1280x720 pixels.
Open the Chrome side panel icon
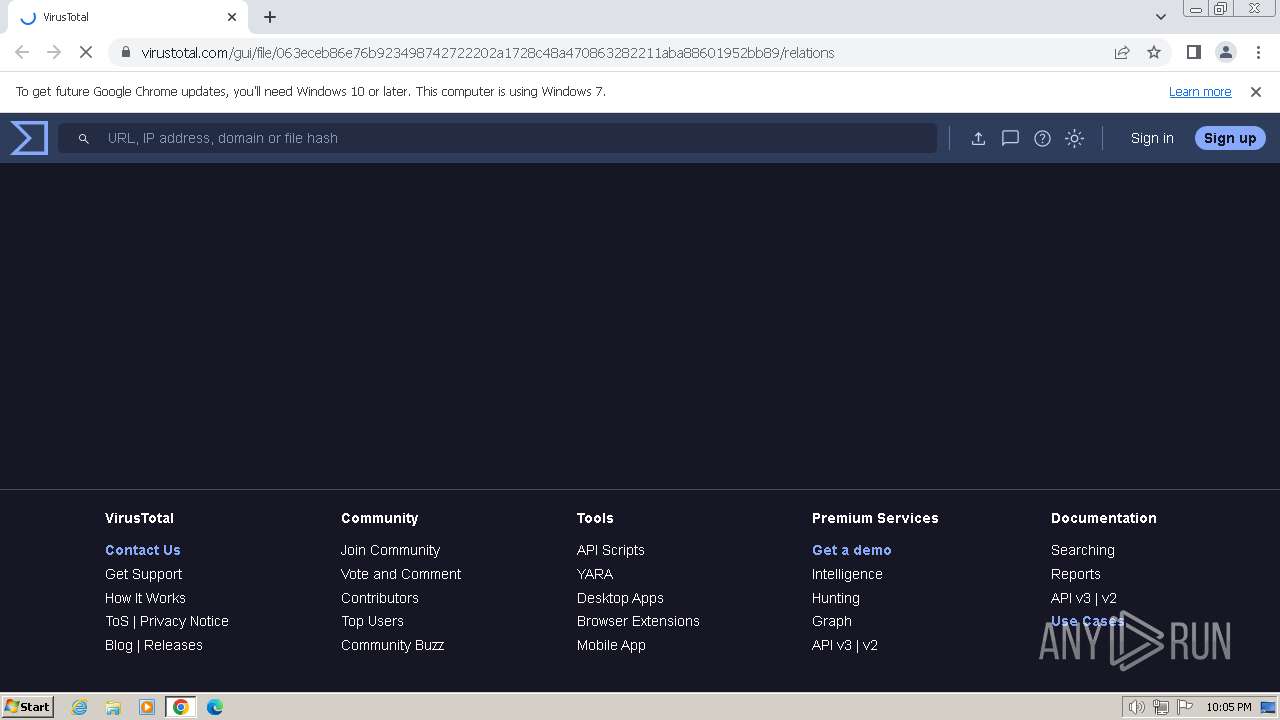1193,52
